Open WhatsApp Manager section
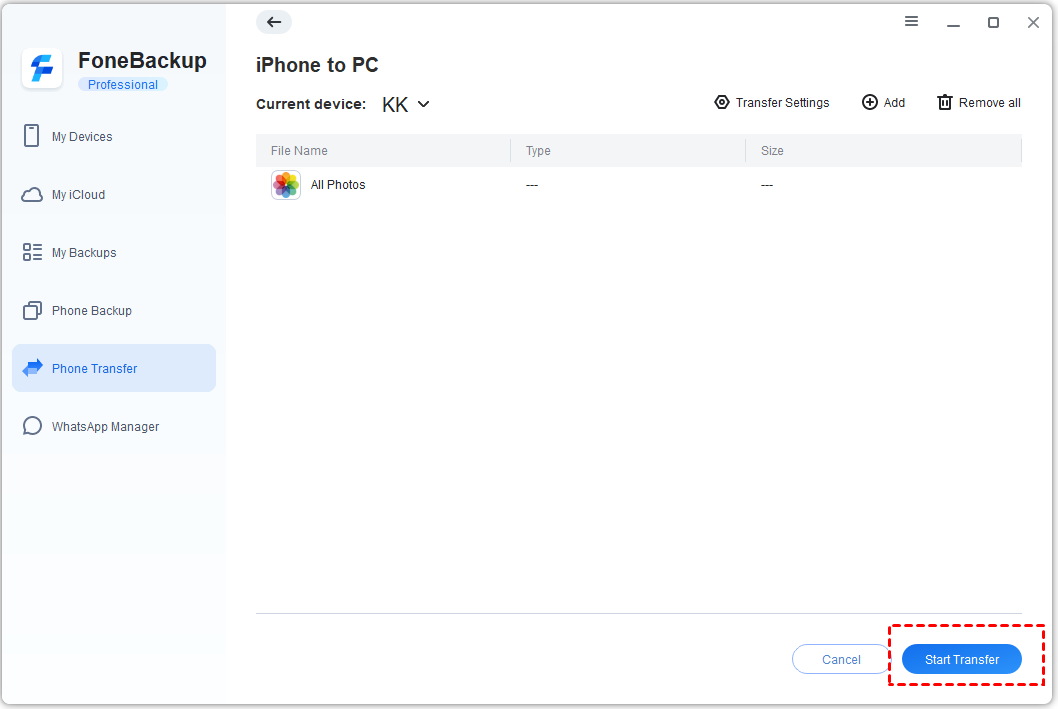The height and width of the screenshot is (709, 1058). point(114,426)
